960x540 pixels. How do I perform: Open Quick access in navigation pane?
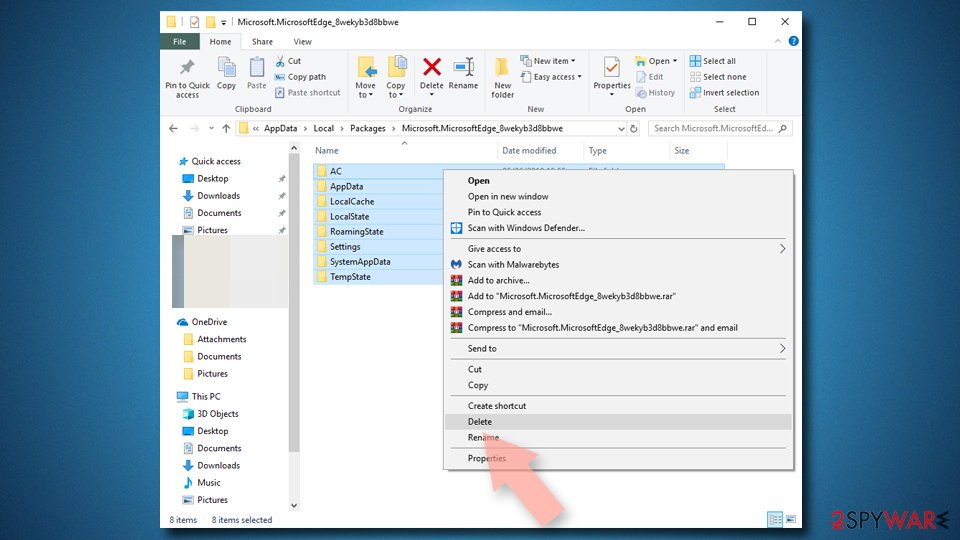[216, 162]
